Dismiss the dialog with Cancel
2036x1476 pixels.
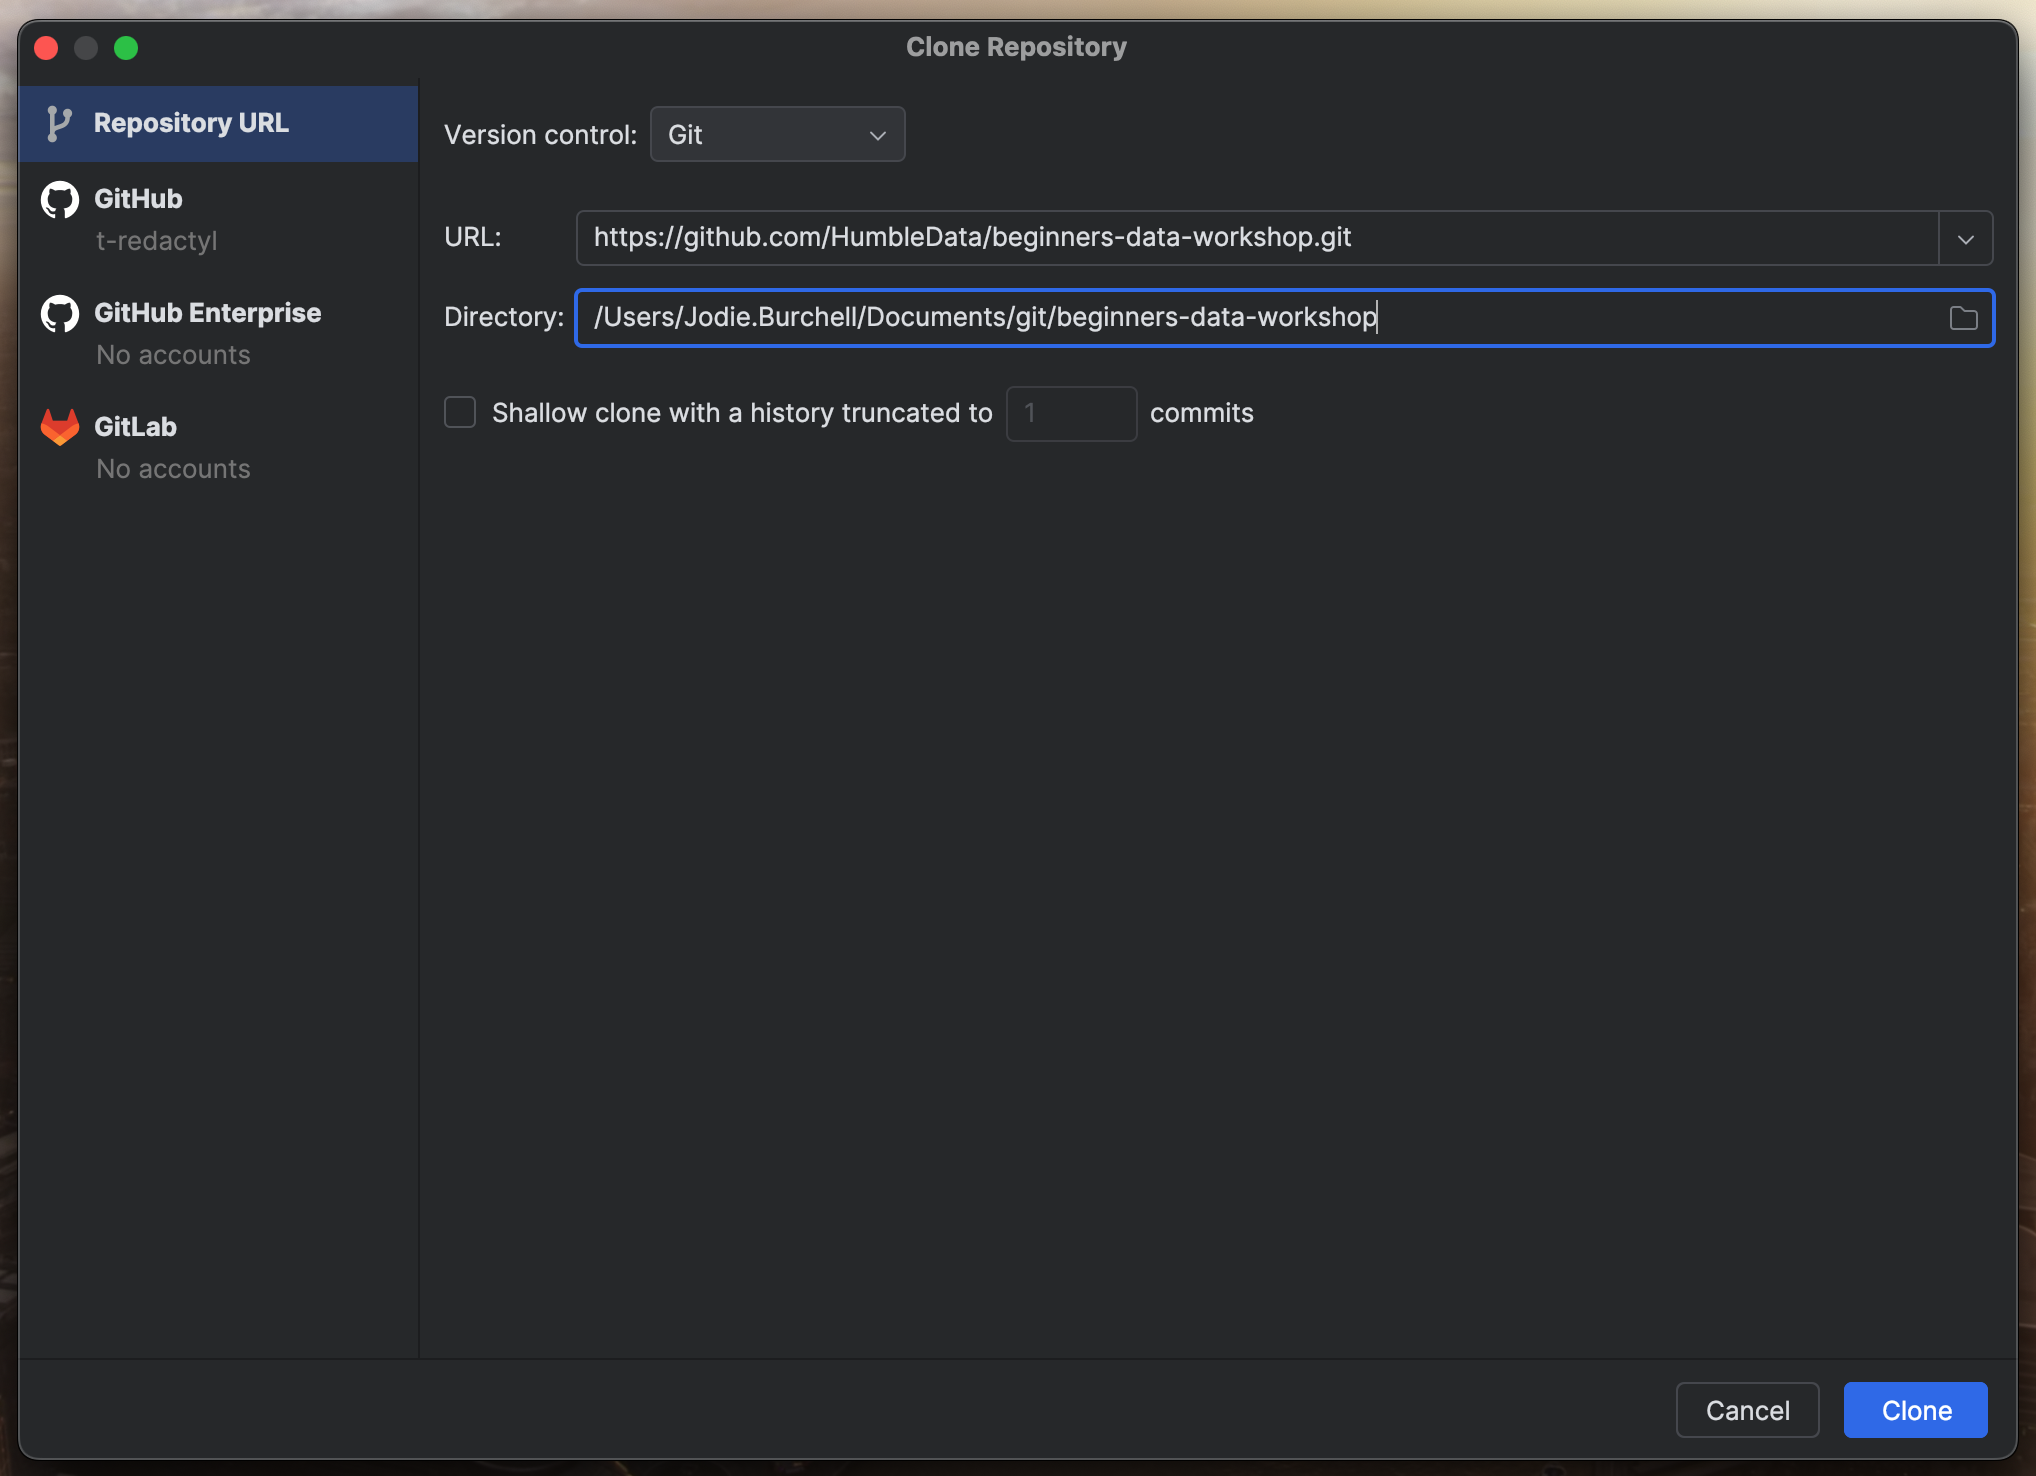coord(1746,1410)
